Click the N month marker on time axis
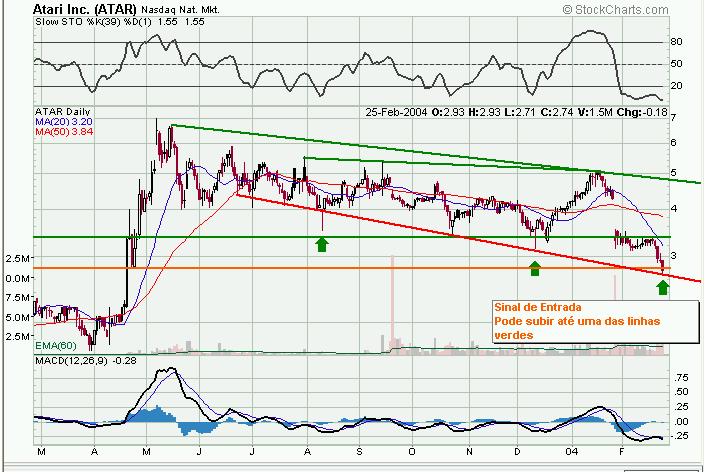 [469, 451]
